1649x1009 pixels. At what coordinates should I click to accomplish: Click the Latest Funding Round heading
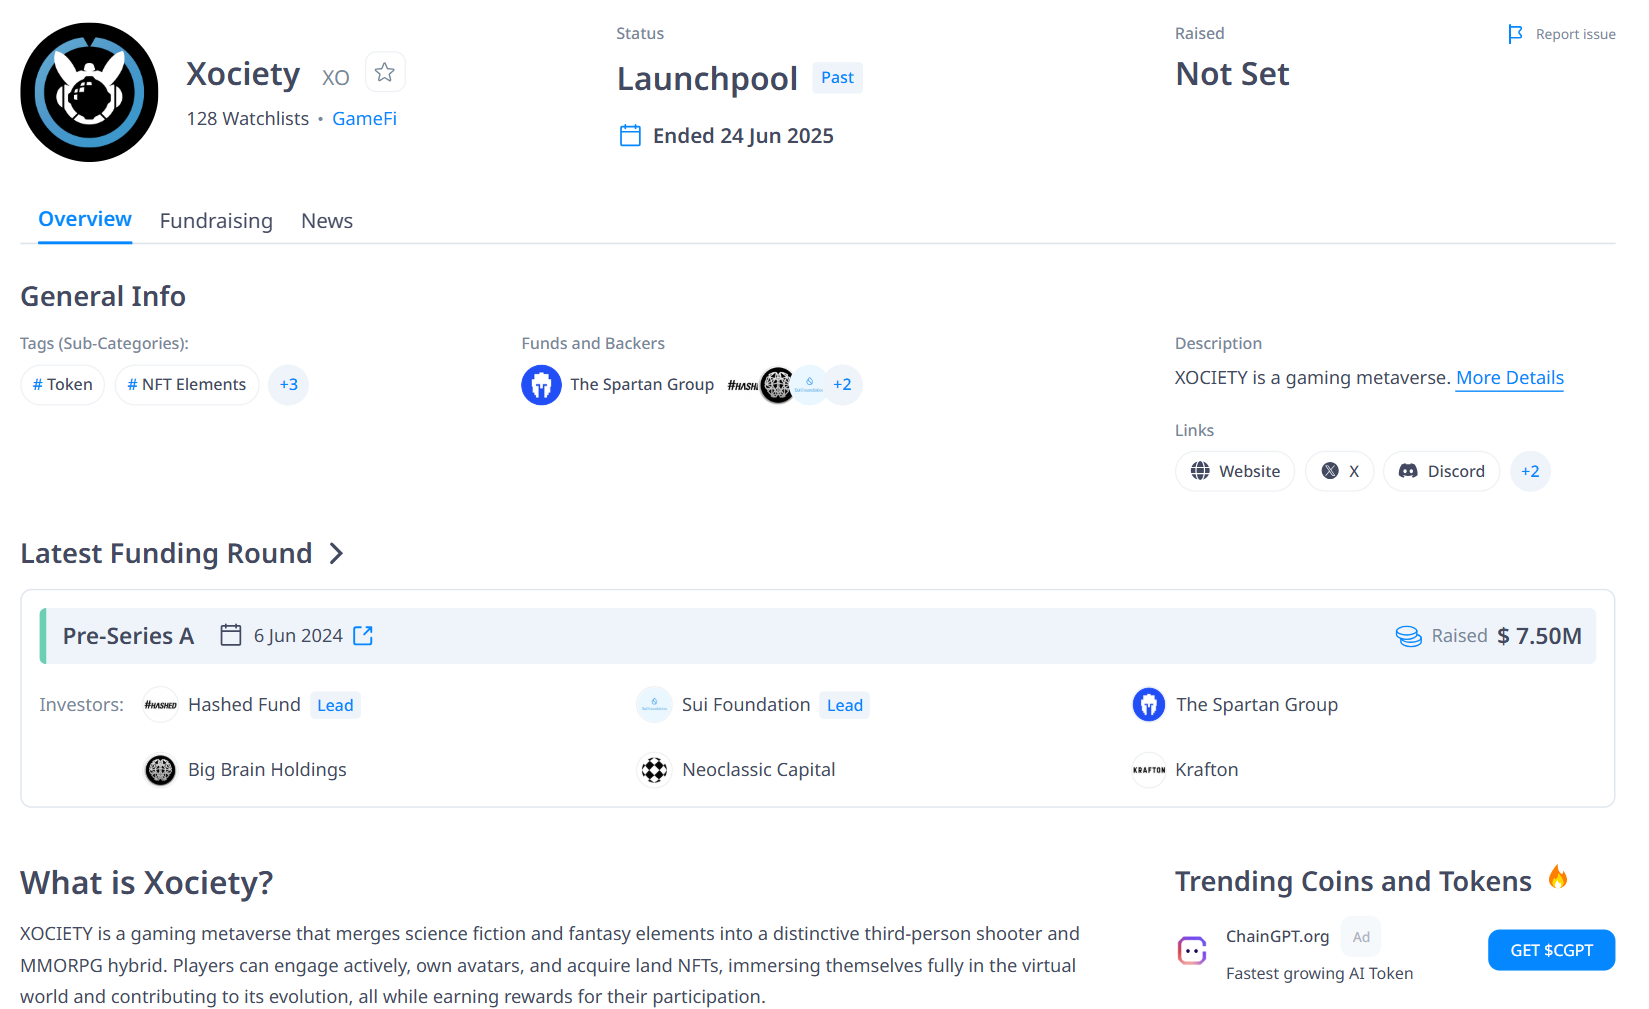pos(166,553)
